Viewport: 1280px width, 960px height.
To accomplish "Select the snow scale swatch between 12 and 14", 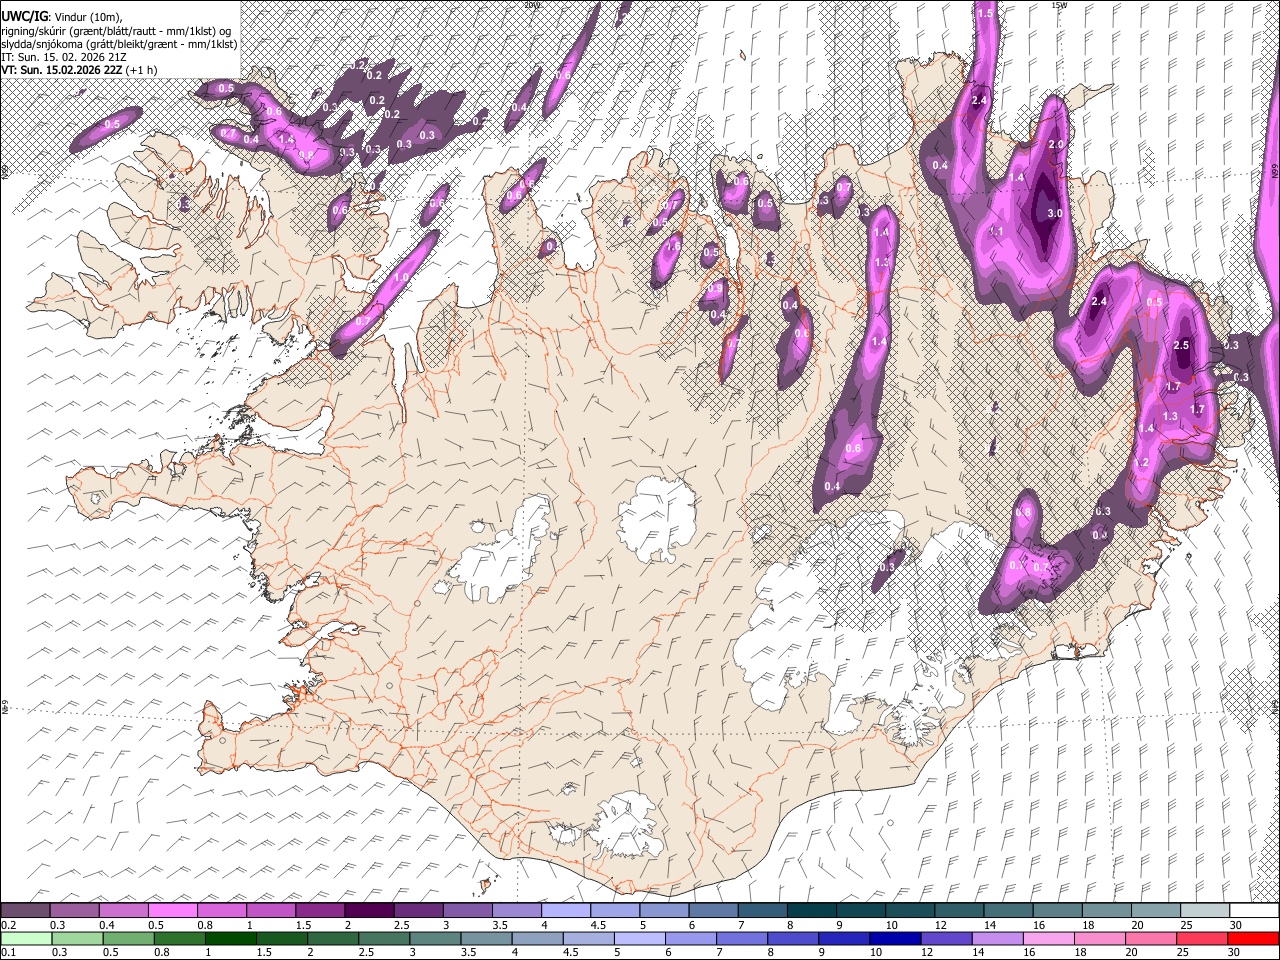I will point(959,910).
